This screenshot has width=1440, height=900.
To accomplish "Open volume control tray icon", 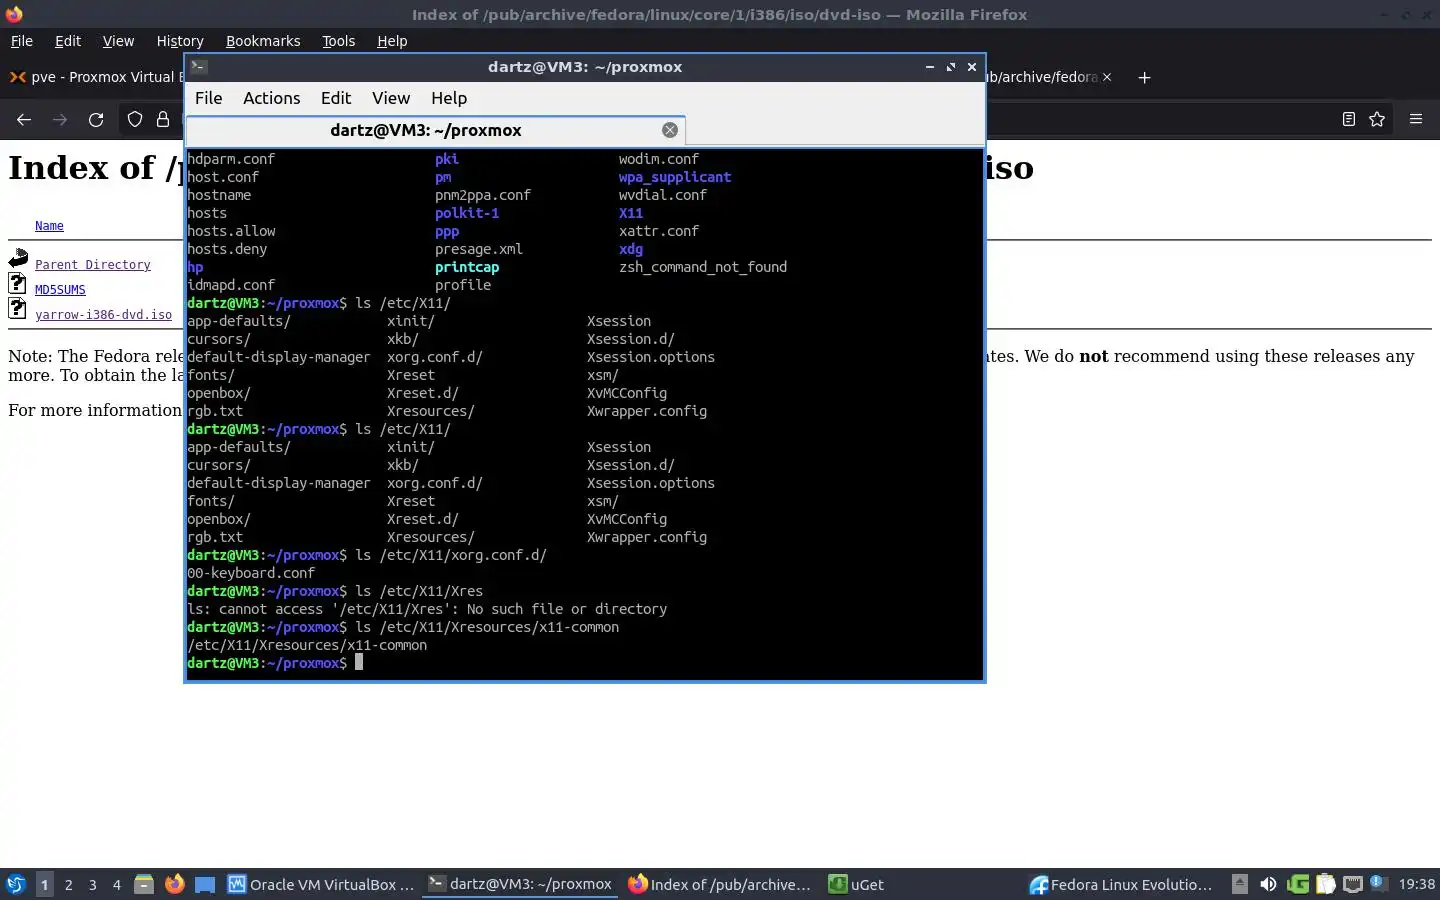I will [x=1268, y=884].
